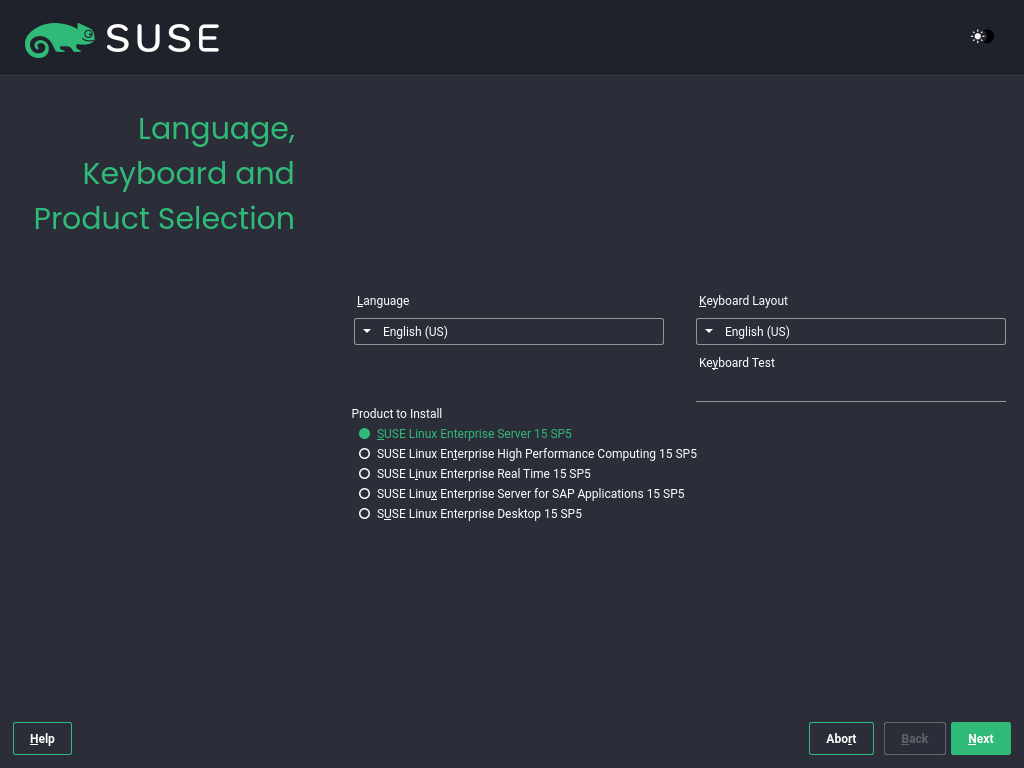This screenshot has height=768, width=1024.
Task: Click the disabled Back button
Action: click(914, 738)
